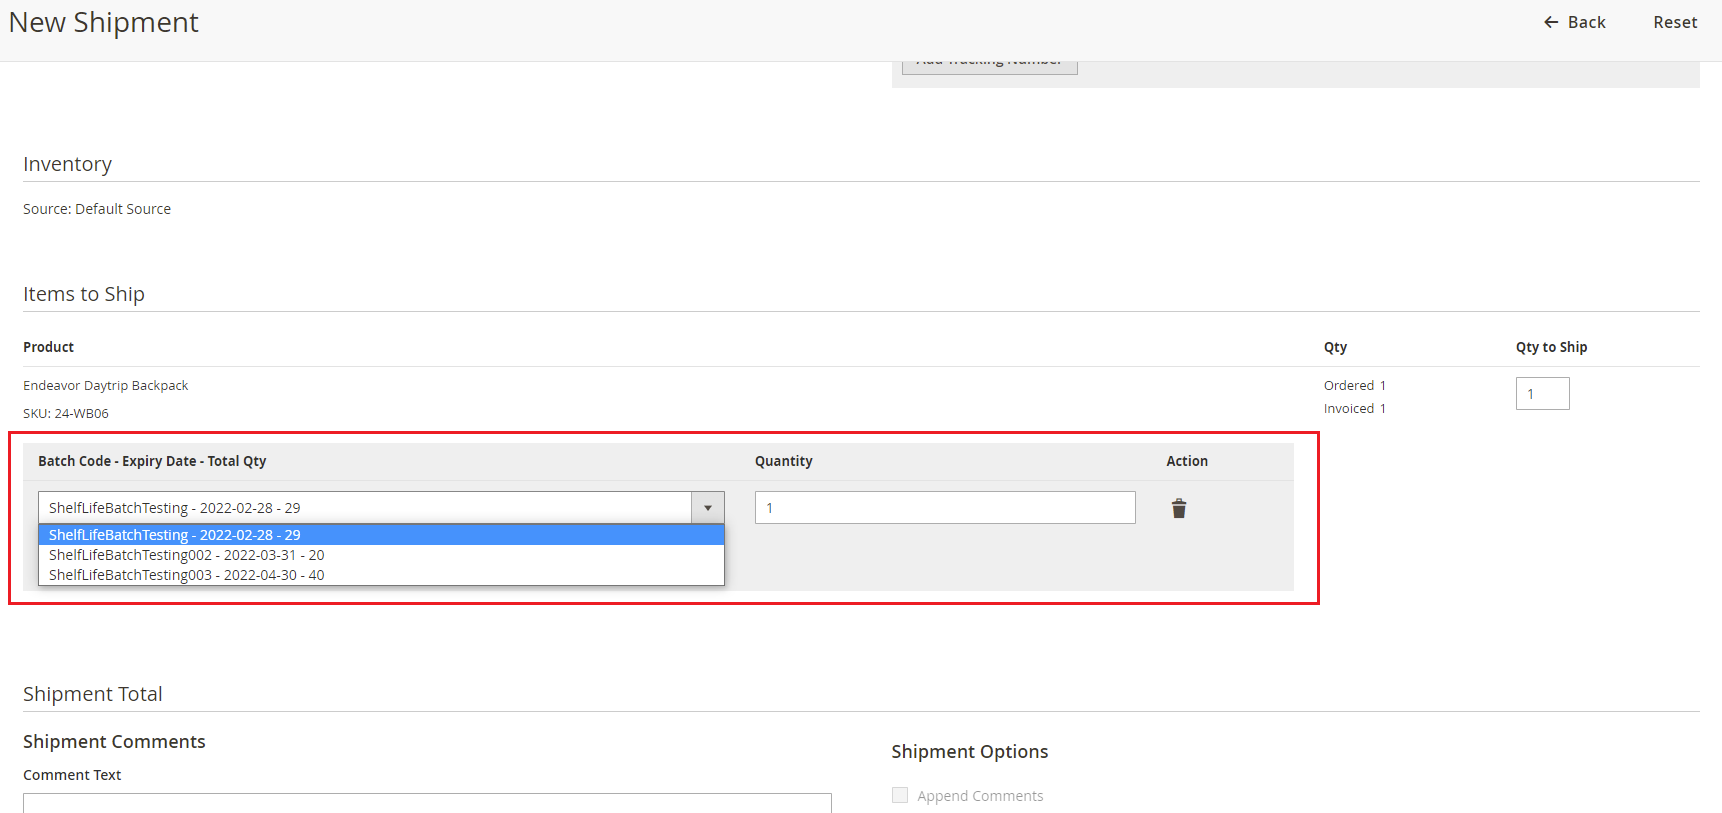Click into the Comment Text textarea

pyautogui.click(x=427, y=802)
